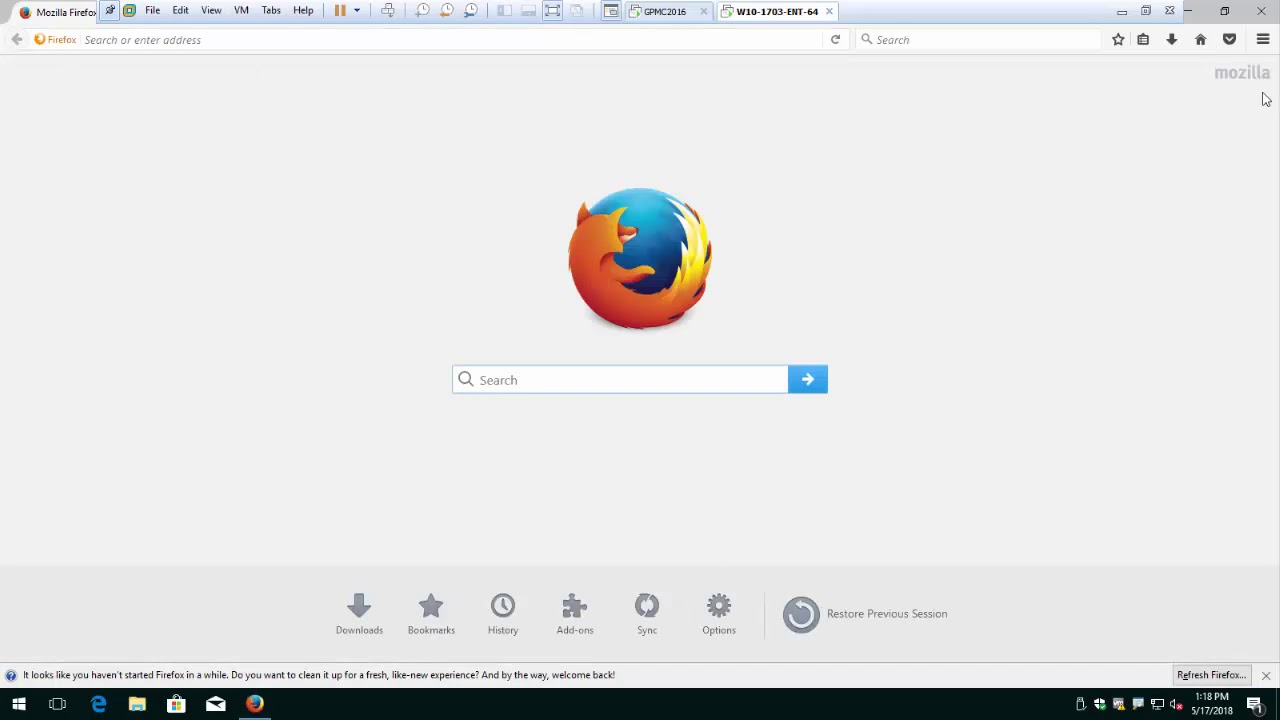Open the Windows Start menu
Image resolution: width=1280 pixels, height=720 pixels.
(19, 704)
